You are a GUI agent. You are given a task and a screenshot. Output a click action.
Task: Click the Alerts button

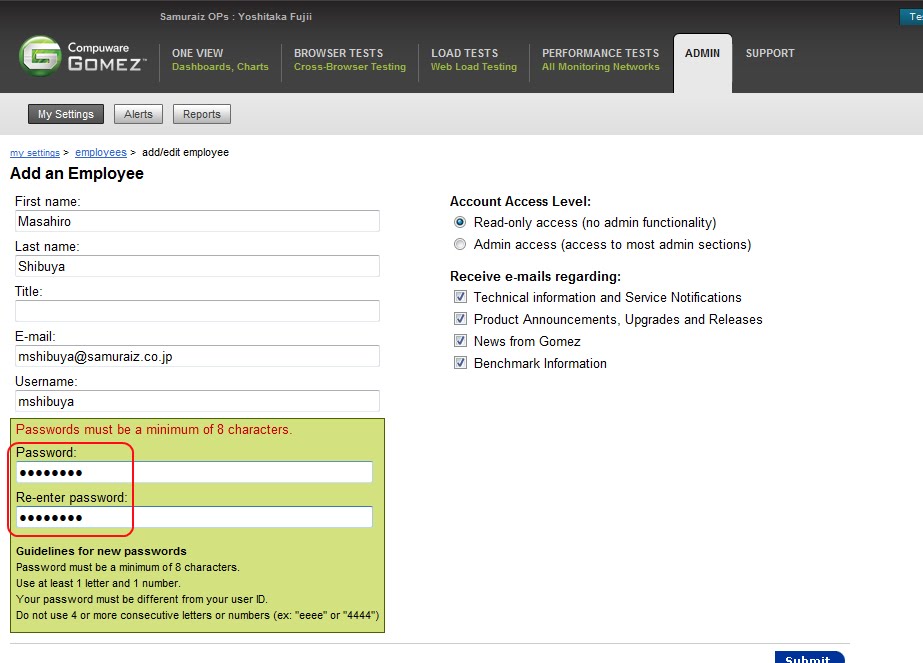click(x=138, y=114)
